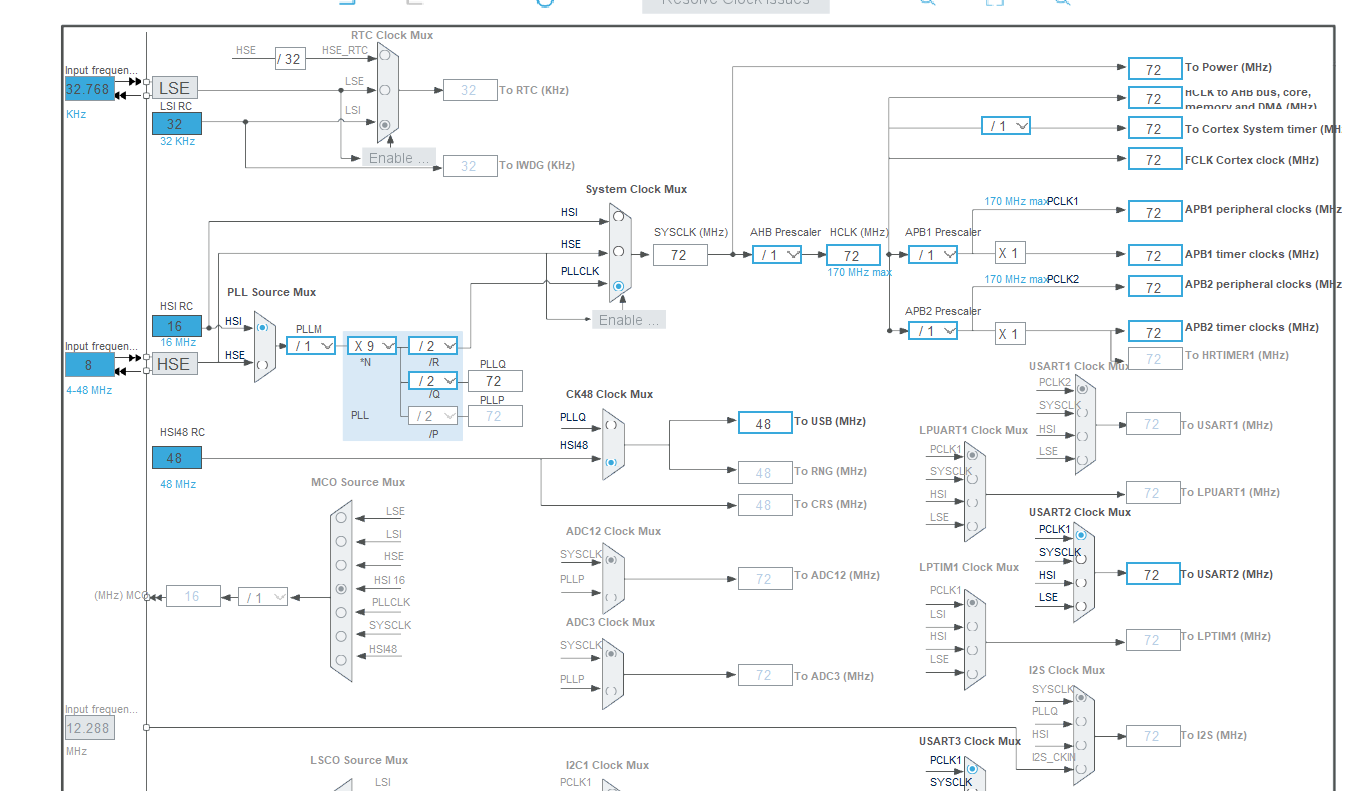Select PLLCLK in the MCO Source Mux
This screenshot has height=796, width=1366.
coord(342,611)
